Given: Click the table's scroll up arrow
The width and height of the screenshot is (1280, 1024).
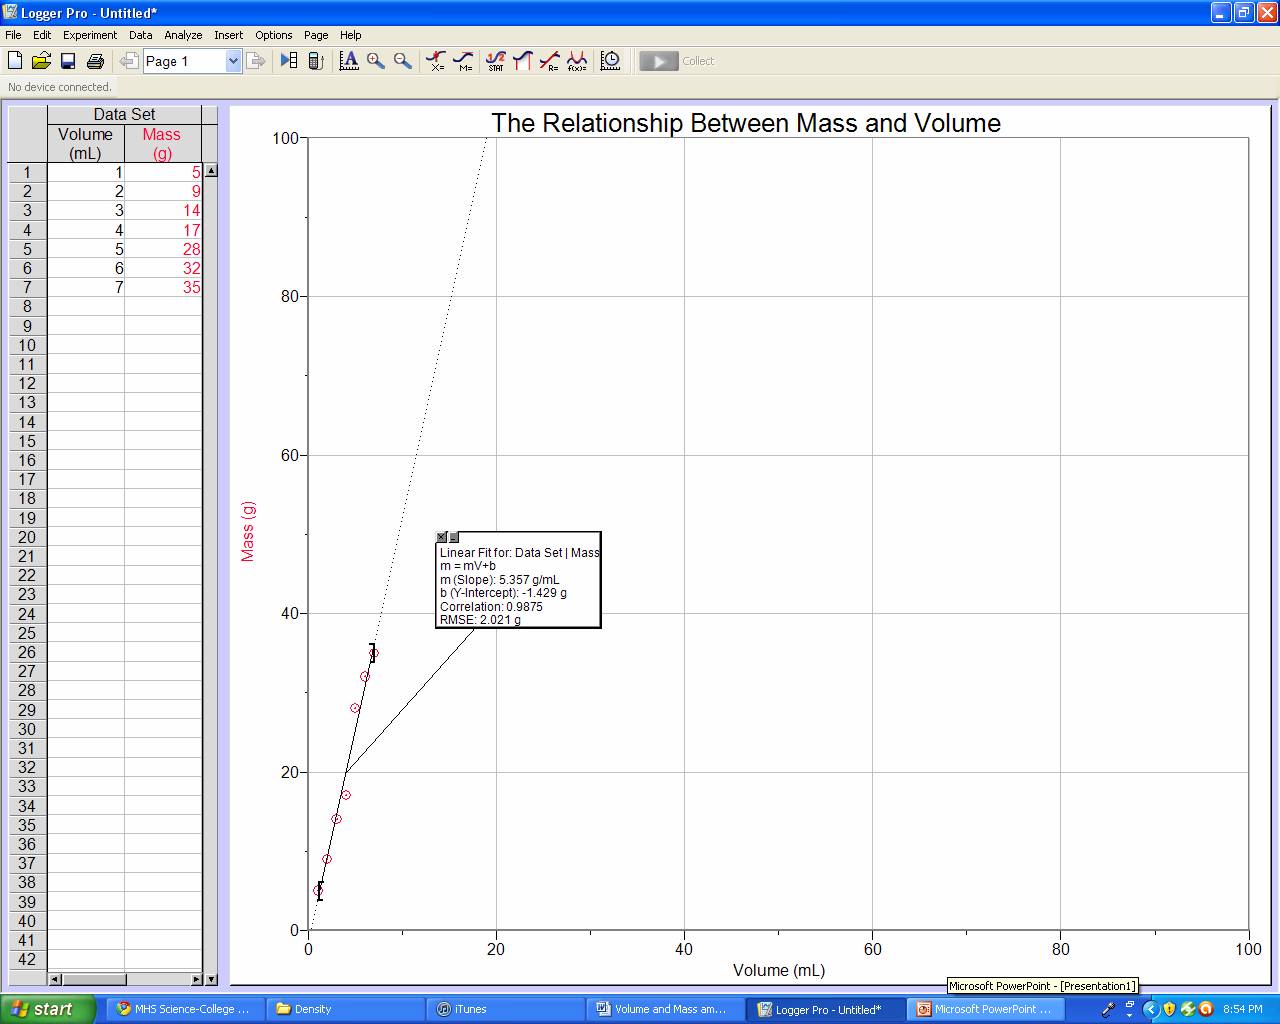Looking at the screenshot, I should tap(211, 170).
